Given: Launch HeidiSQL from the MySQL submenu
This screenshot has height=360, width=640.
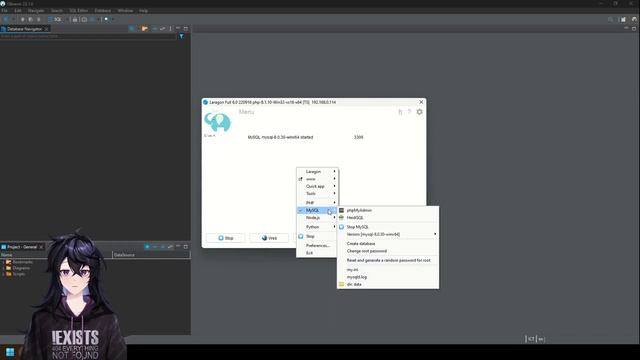Looking at the screenshot, I should click(x=388, y=218).
